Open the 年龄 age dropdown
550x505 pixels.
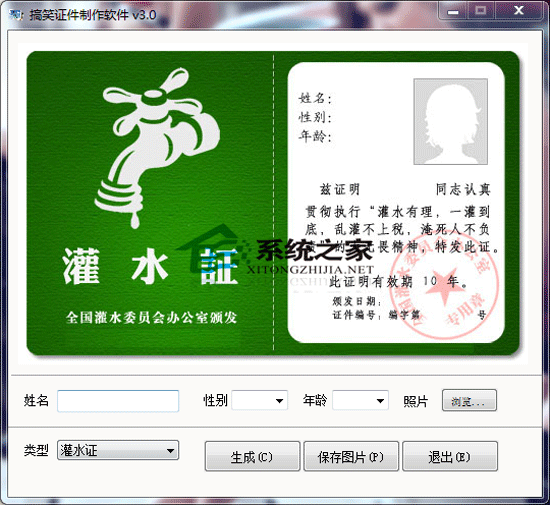pos(360,400)
